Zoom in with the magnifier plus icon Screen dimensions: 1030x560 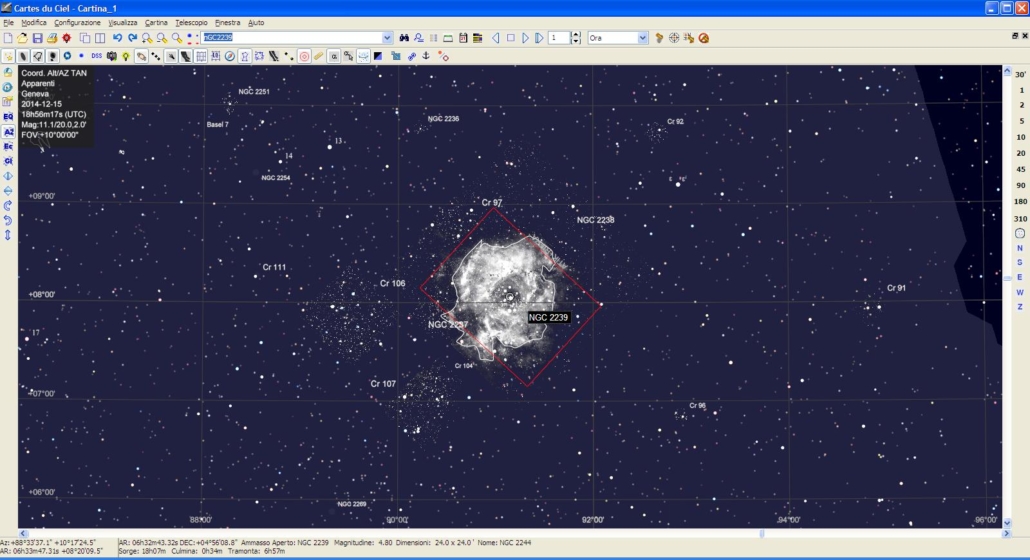tap(147, 38)
